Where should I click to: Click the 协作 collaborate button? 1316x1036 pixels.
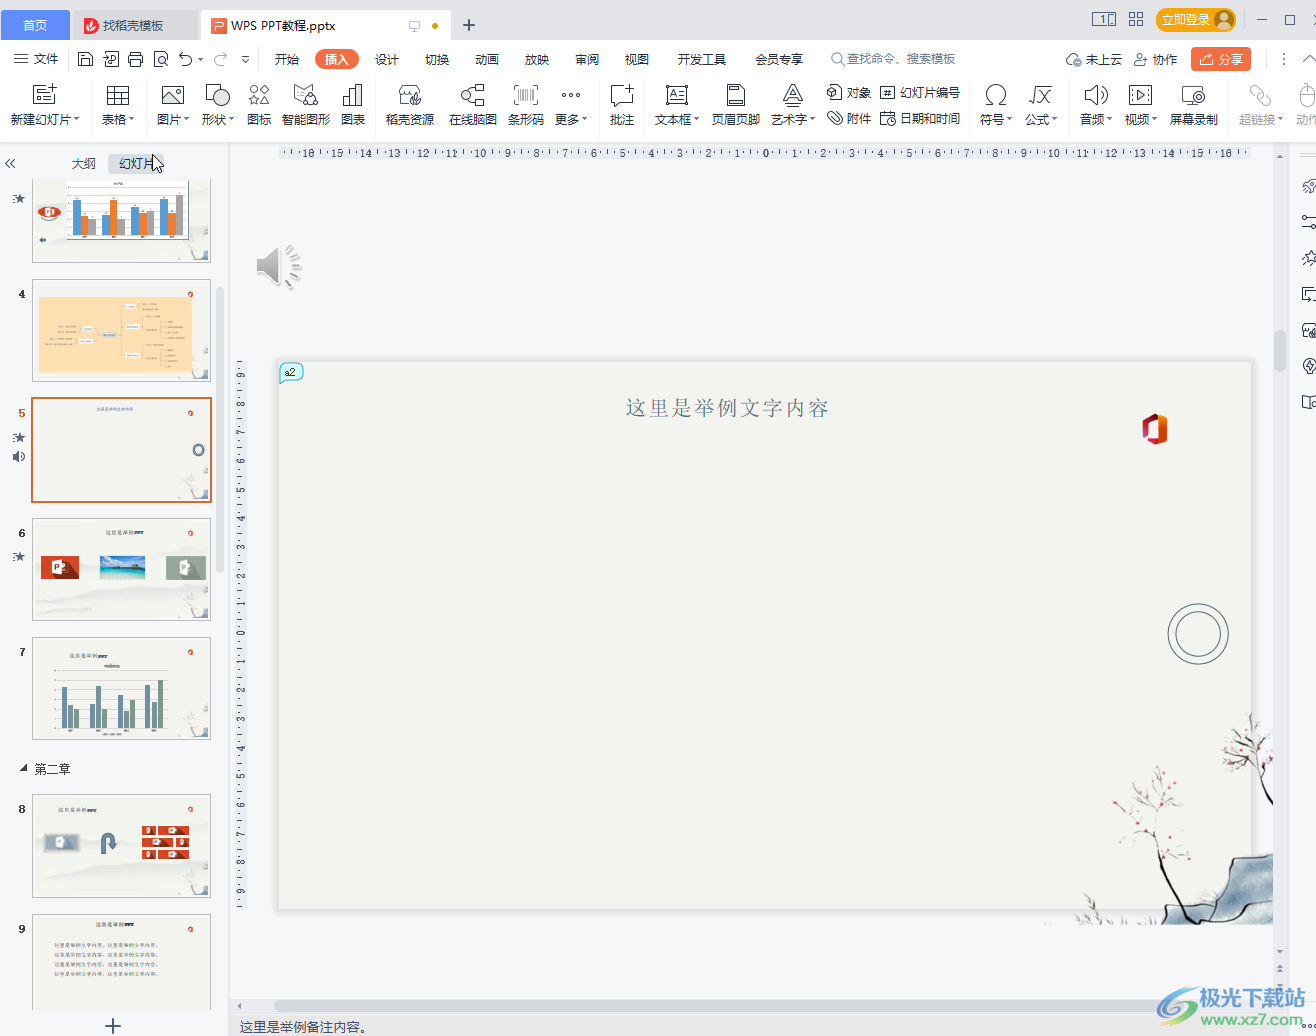[1155, 59]
